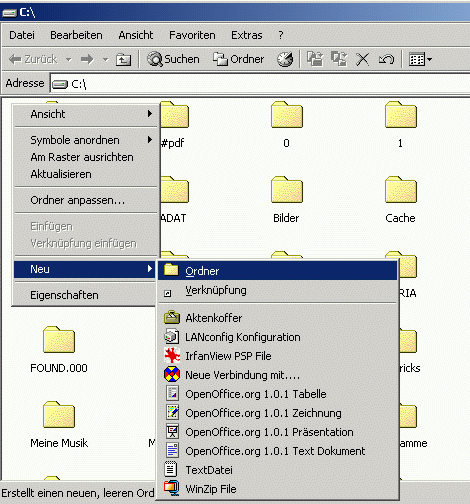Click the delete X toolbar icon
470x504 pixels.
(x=362, y=59)
